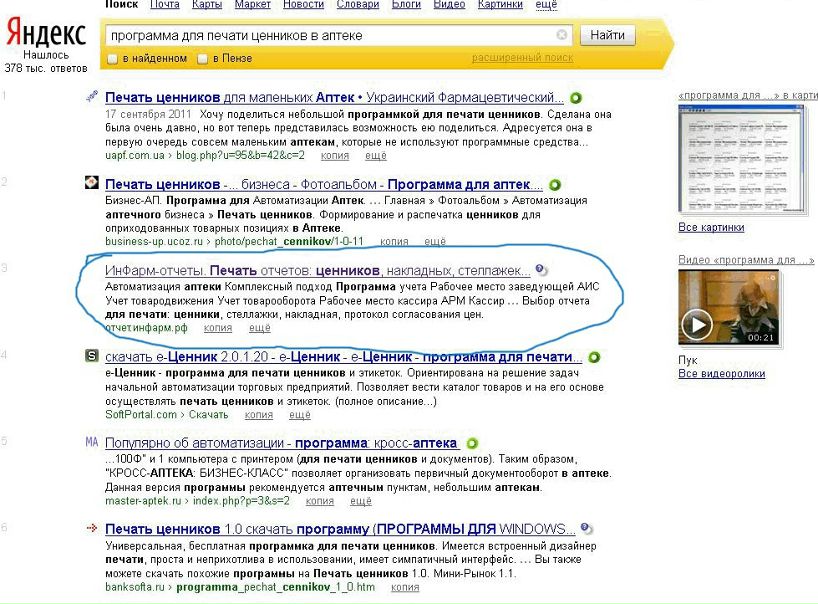The height and width of the screenshot is (604, 818).
Task: Switch to the Картинки tab
Action: (500, 5)
